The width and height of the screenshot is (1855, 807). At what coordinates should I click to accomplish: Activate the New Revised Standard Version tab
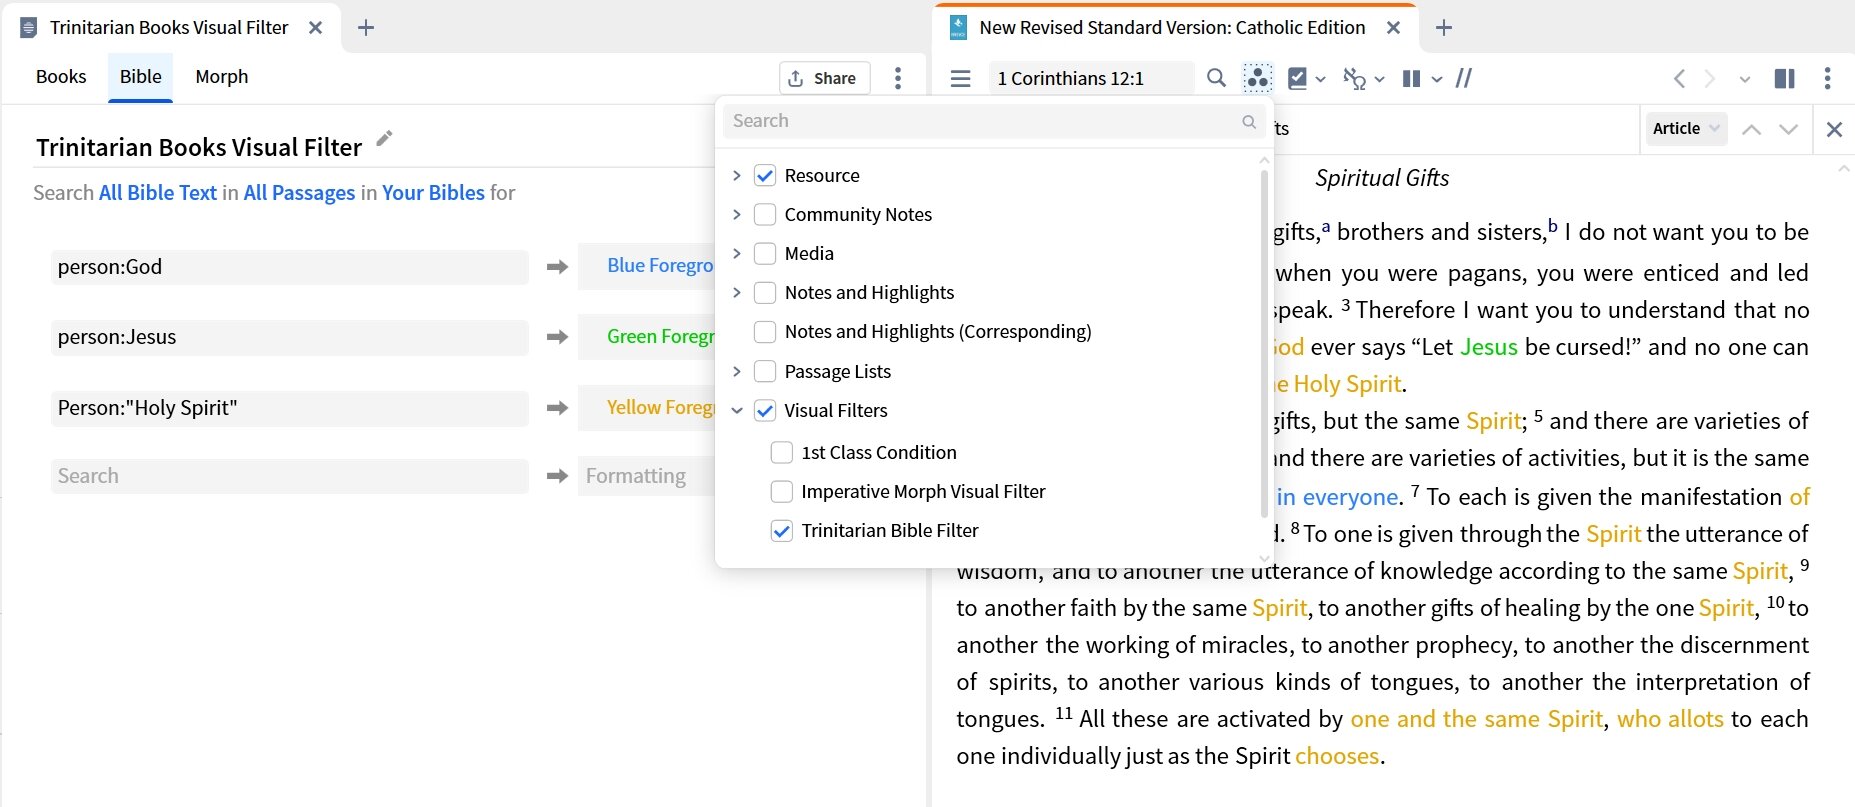(1172, 28)
